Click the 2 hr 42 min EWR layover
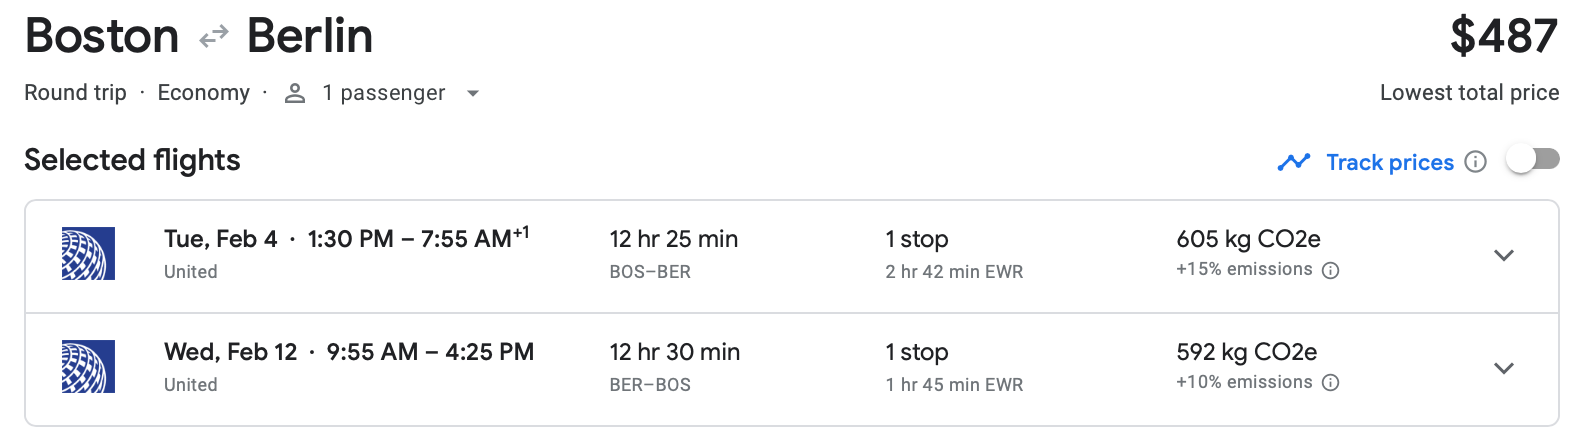1582x434 pixels. pos(954,272)
